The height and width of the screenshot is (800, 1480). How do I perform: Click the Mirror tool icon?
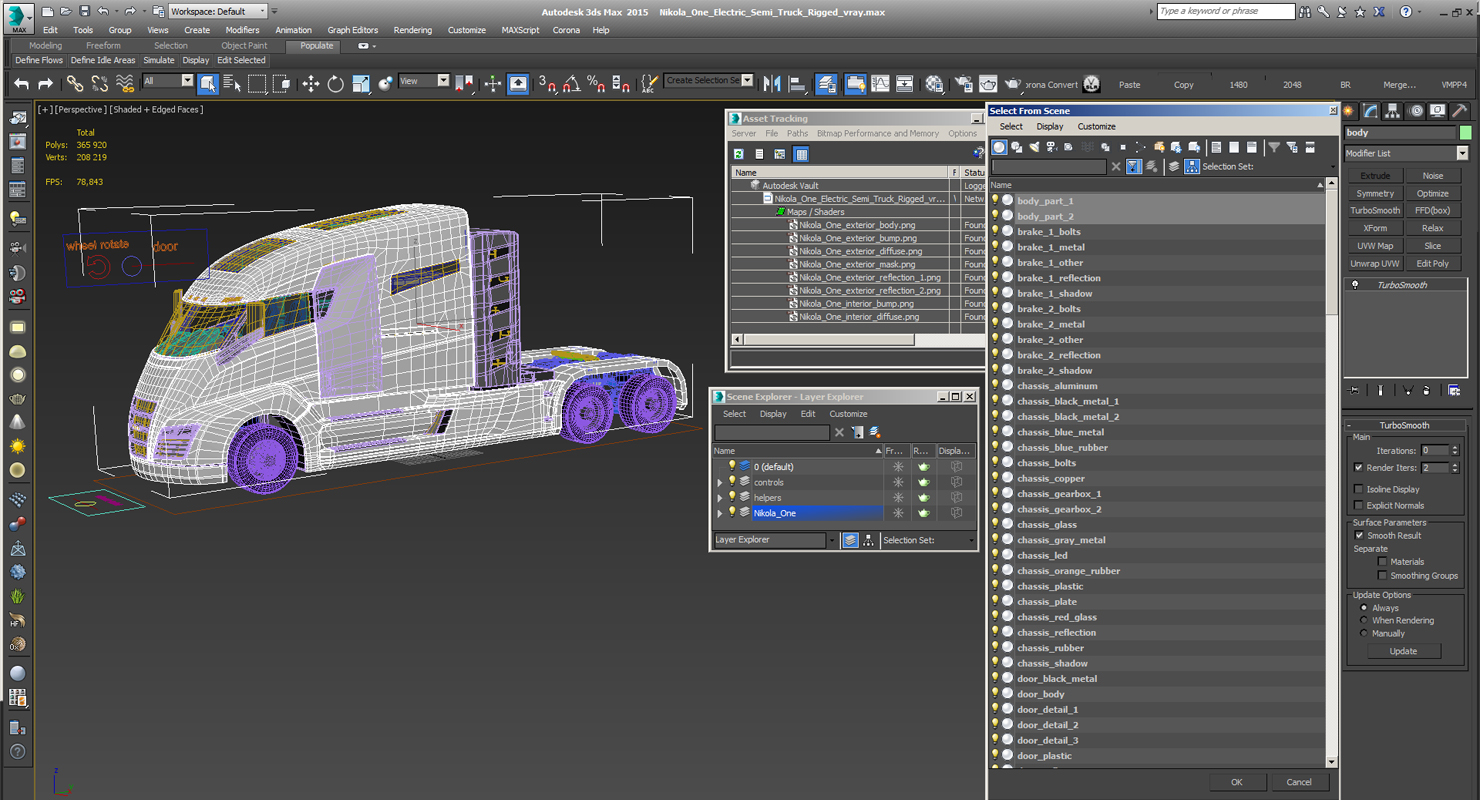772,84
